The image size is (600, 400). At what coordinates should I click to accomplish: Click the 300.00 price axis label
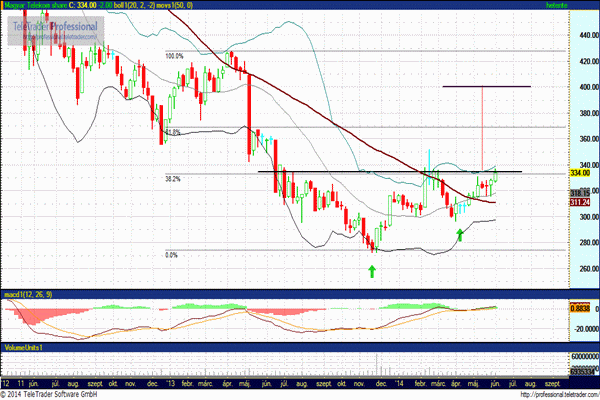[589, 217]
